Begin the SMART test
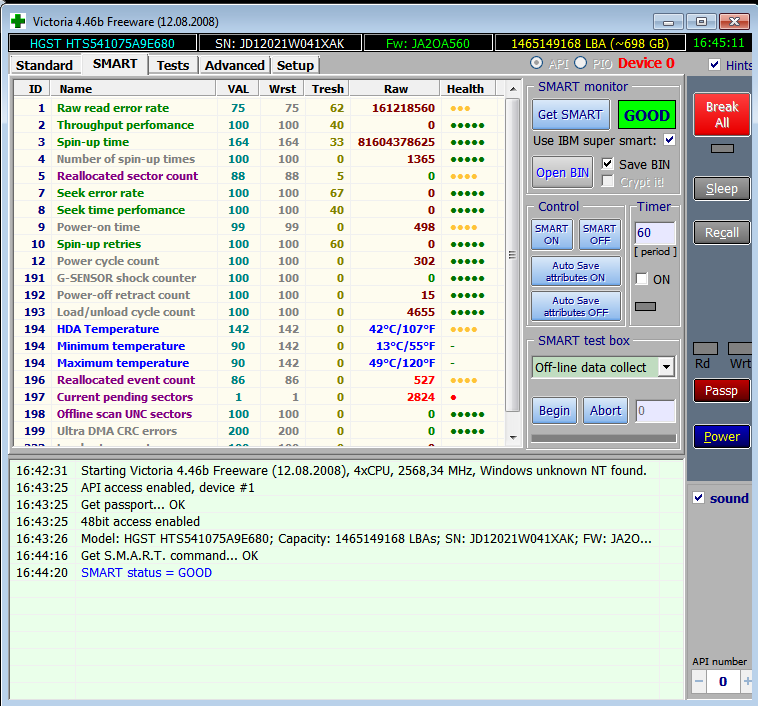 click(554, 411)
